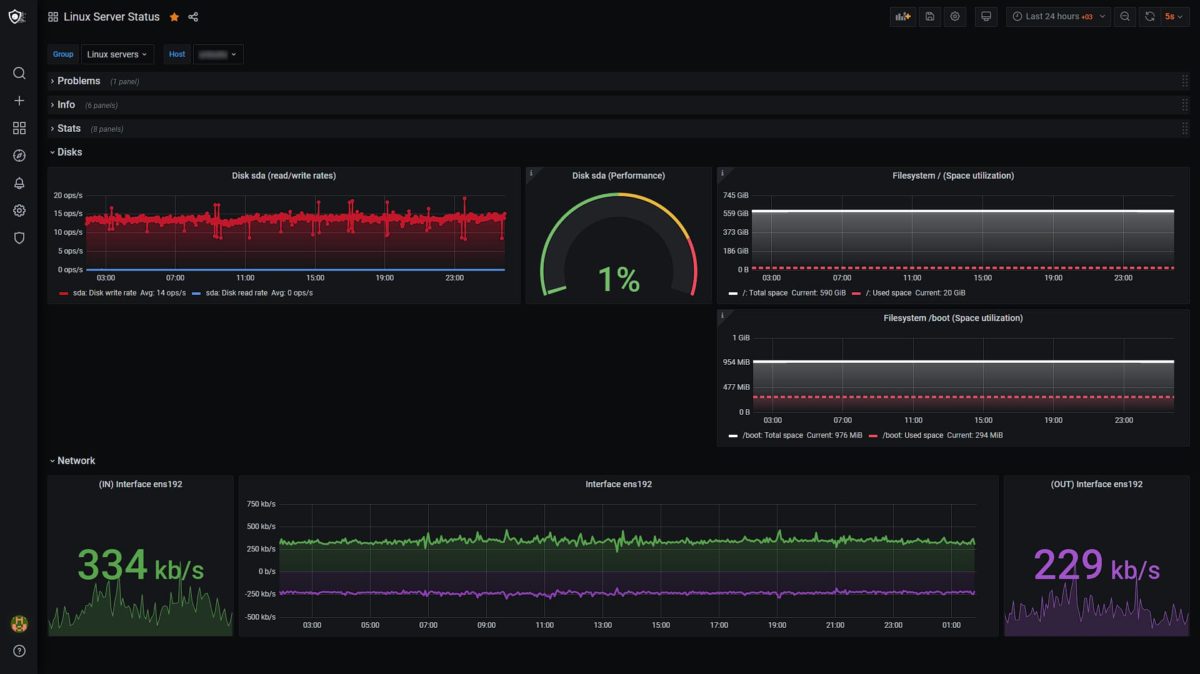The width and height of the screenshot is (1200, 674).
Task: Expand the Problems row
Action: pyautogui.click(x=78, y=81)
